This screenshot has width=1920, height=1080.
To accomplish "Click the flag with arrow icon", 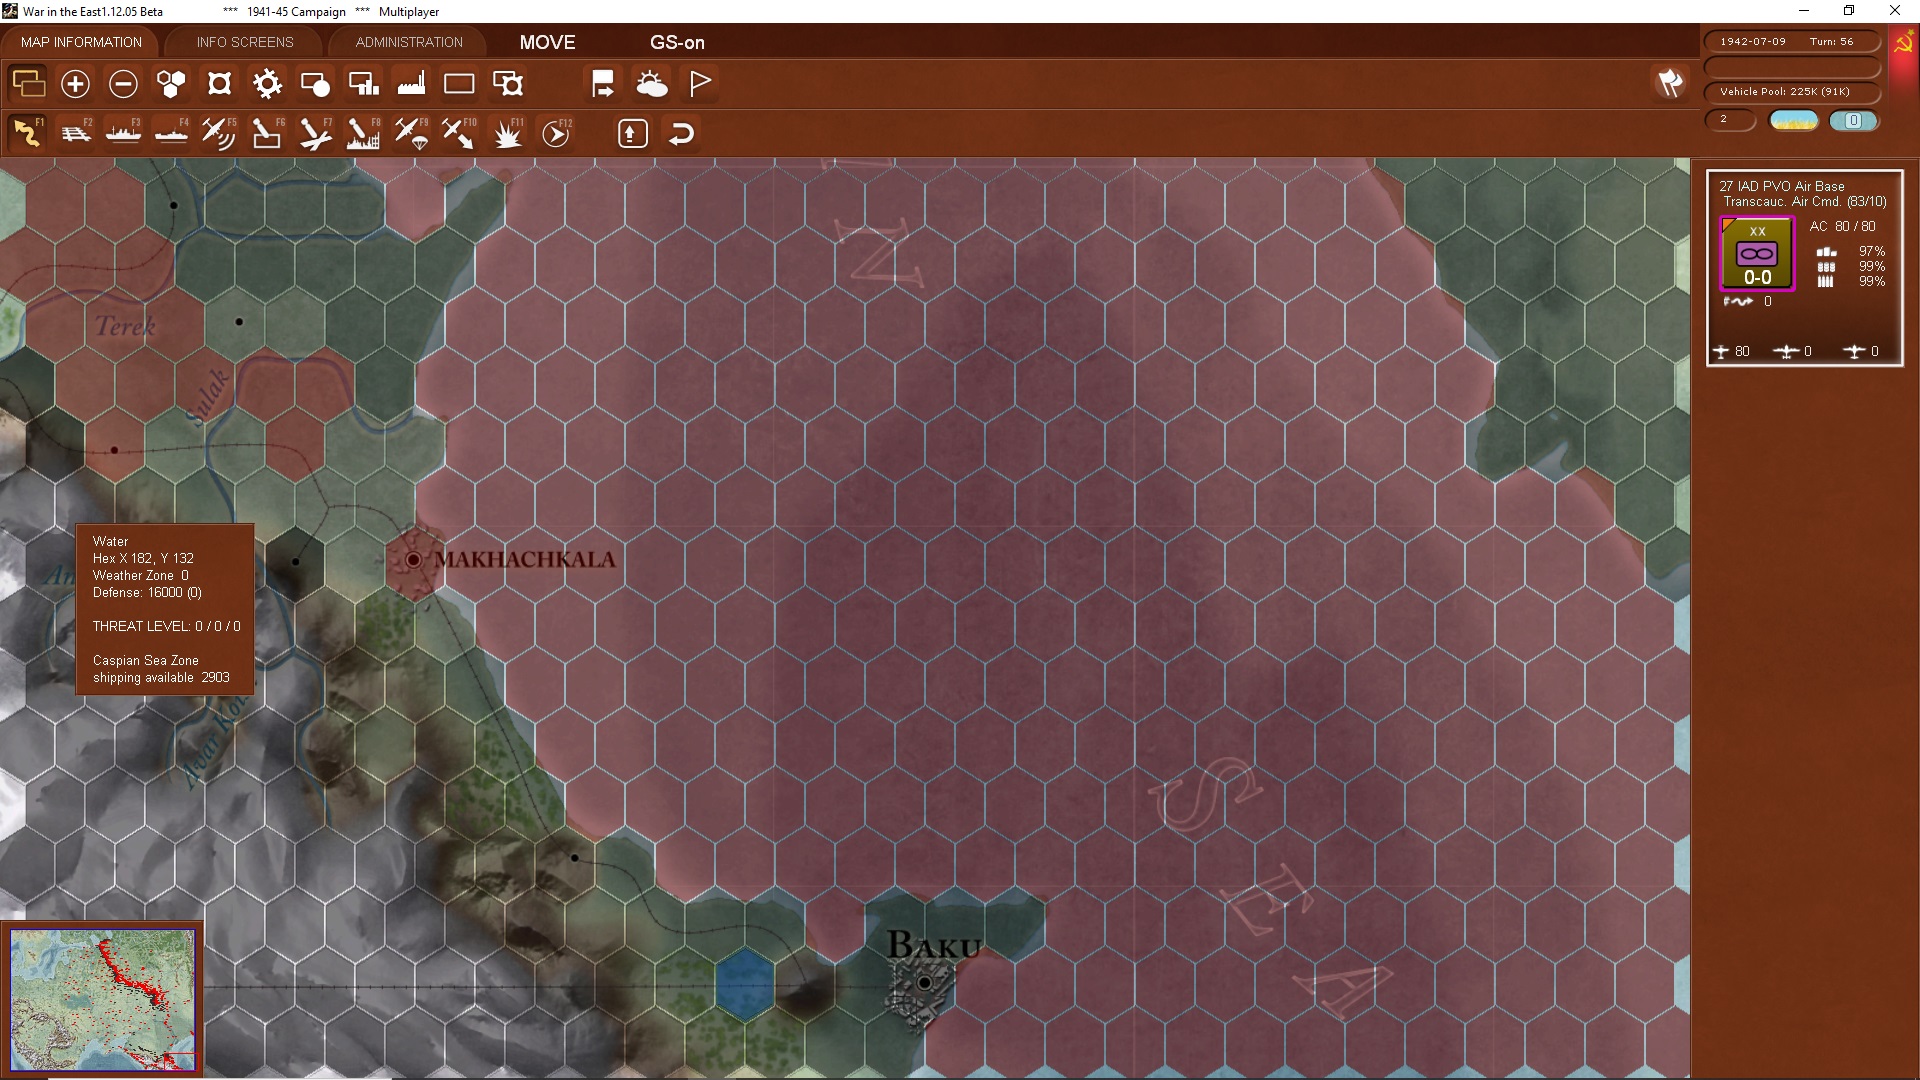I will [x=603, y=84].
